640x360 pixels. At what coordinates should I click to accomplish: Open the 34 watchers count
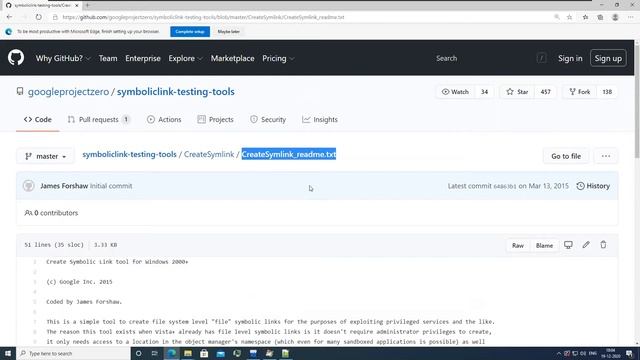point(484,92)
